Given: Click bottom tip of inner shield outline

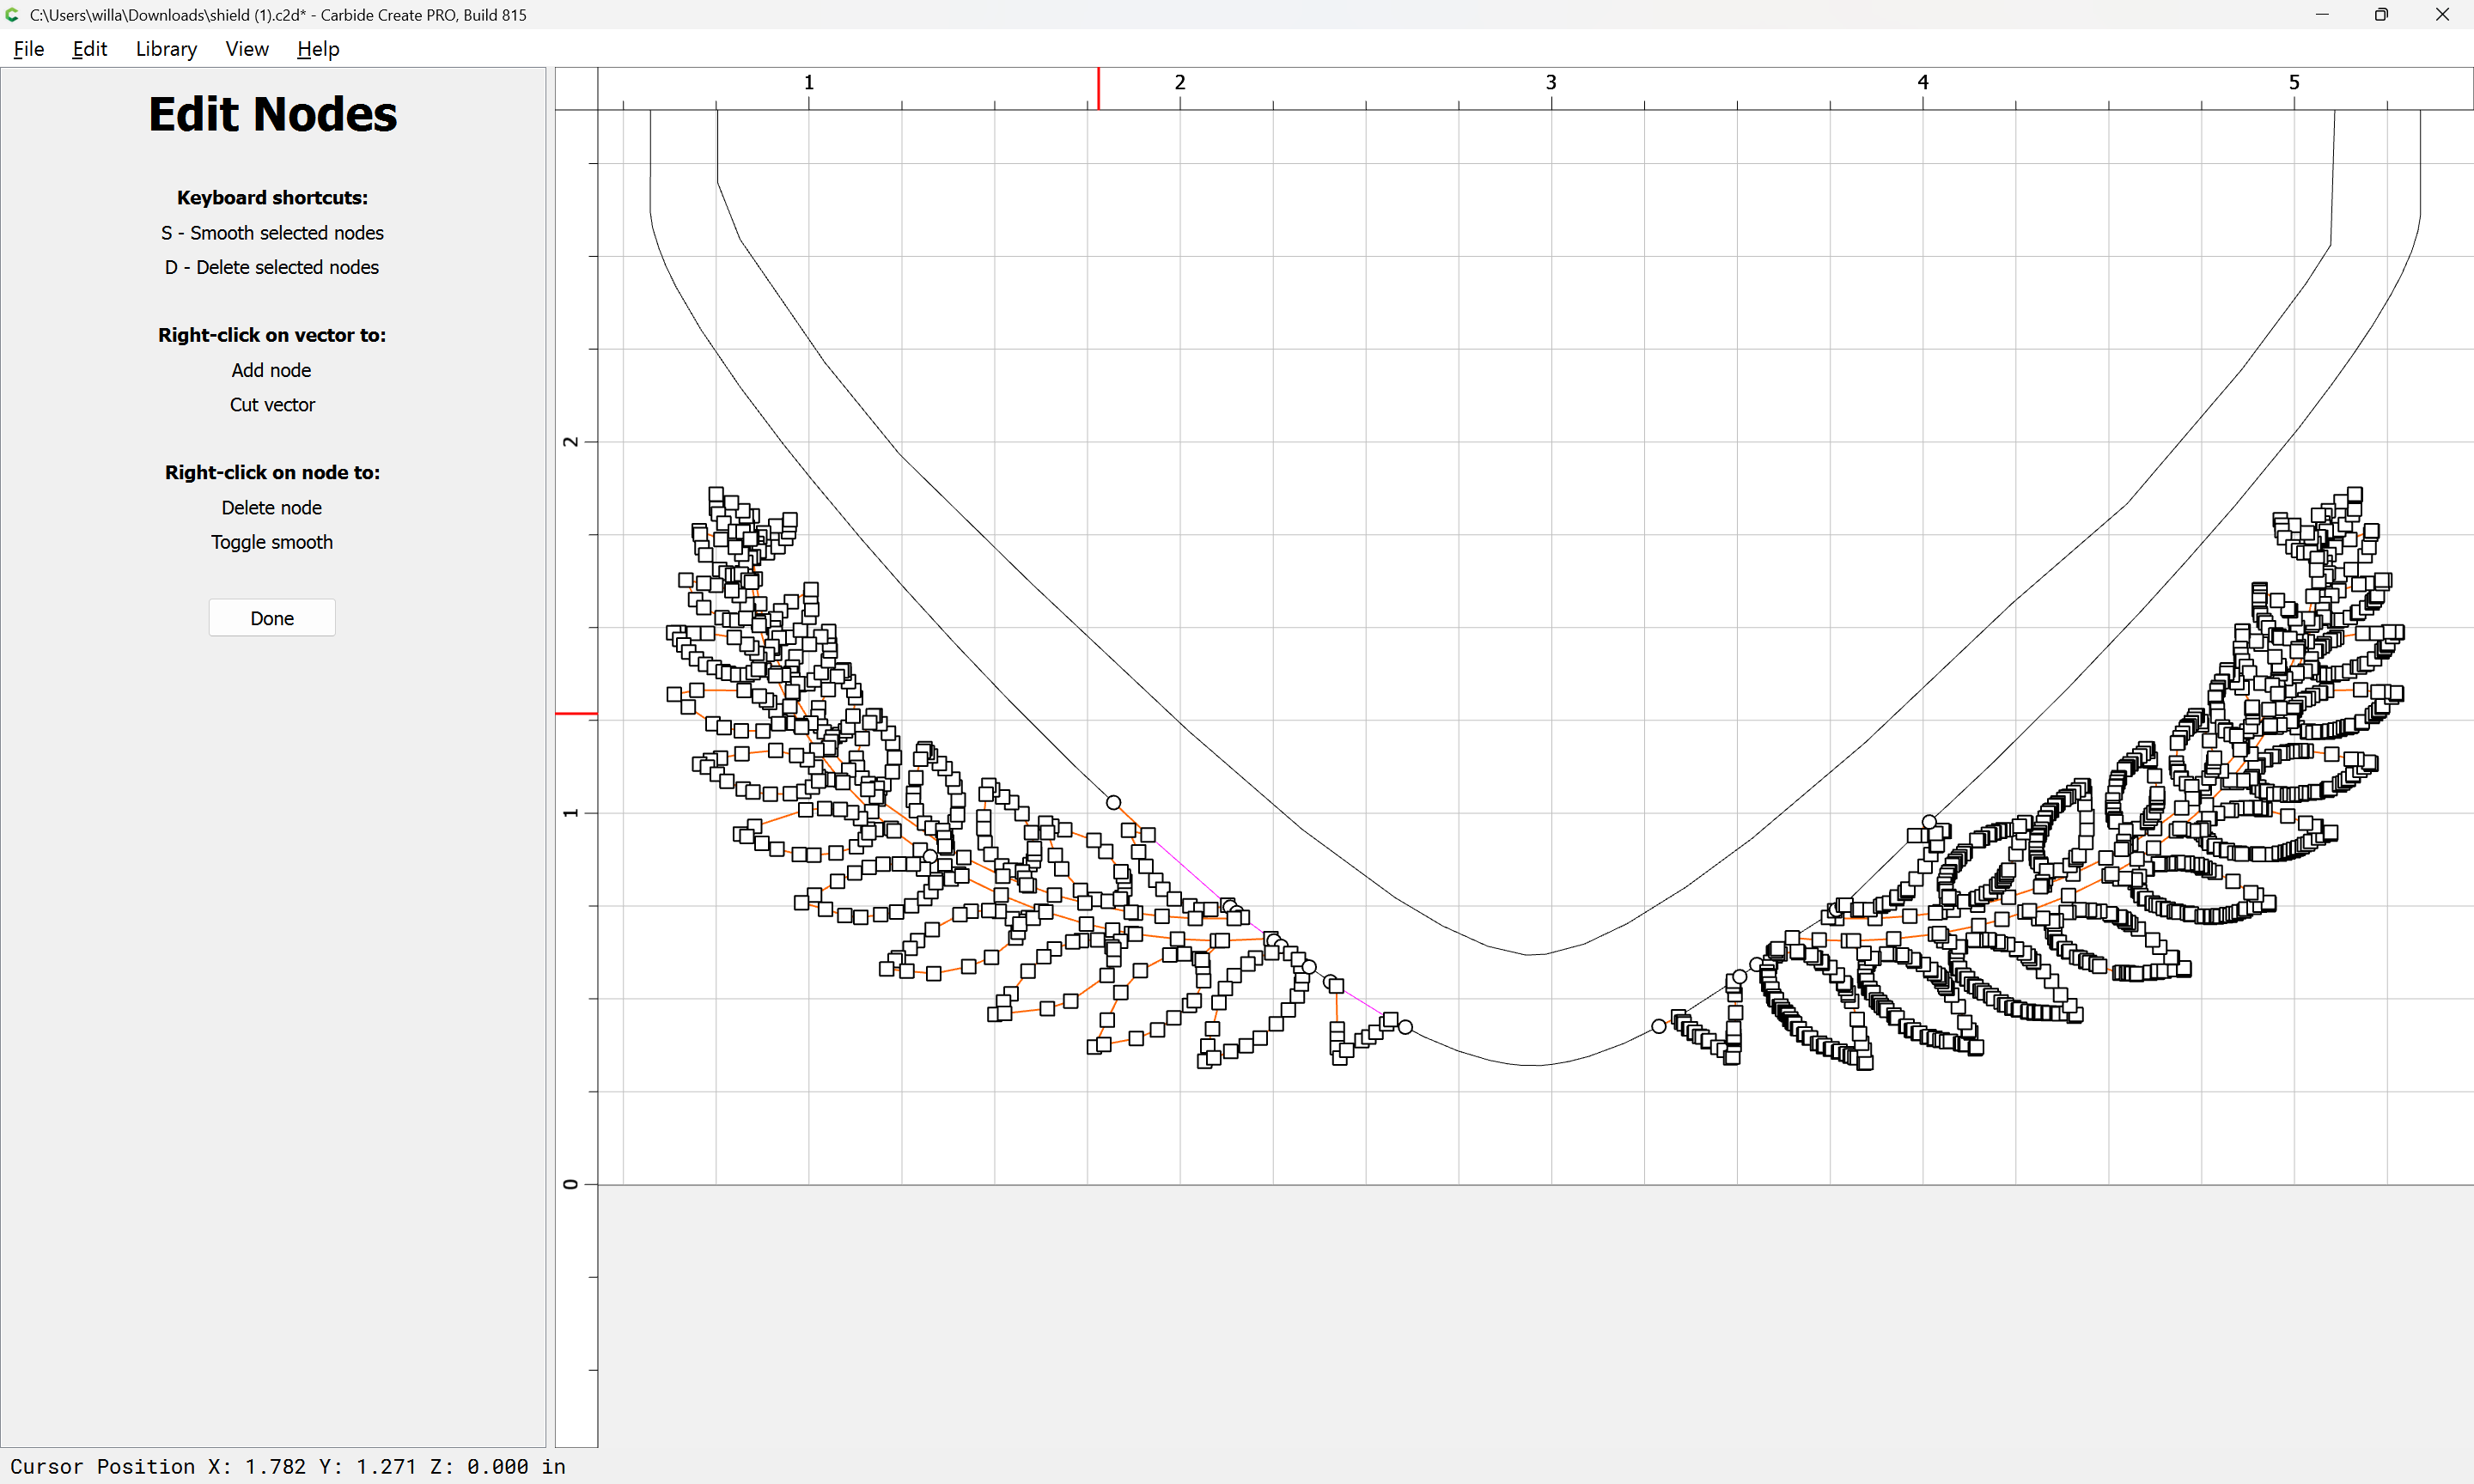Looking at the screenshot, I should [x=1531, y=954].
